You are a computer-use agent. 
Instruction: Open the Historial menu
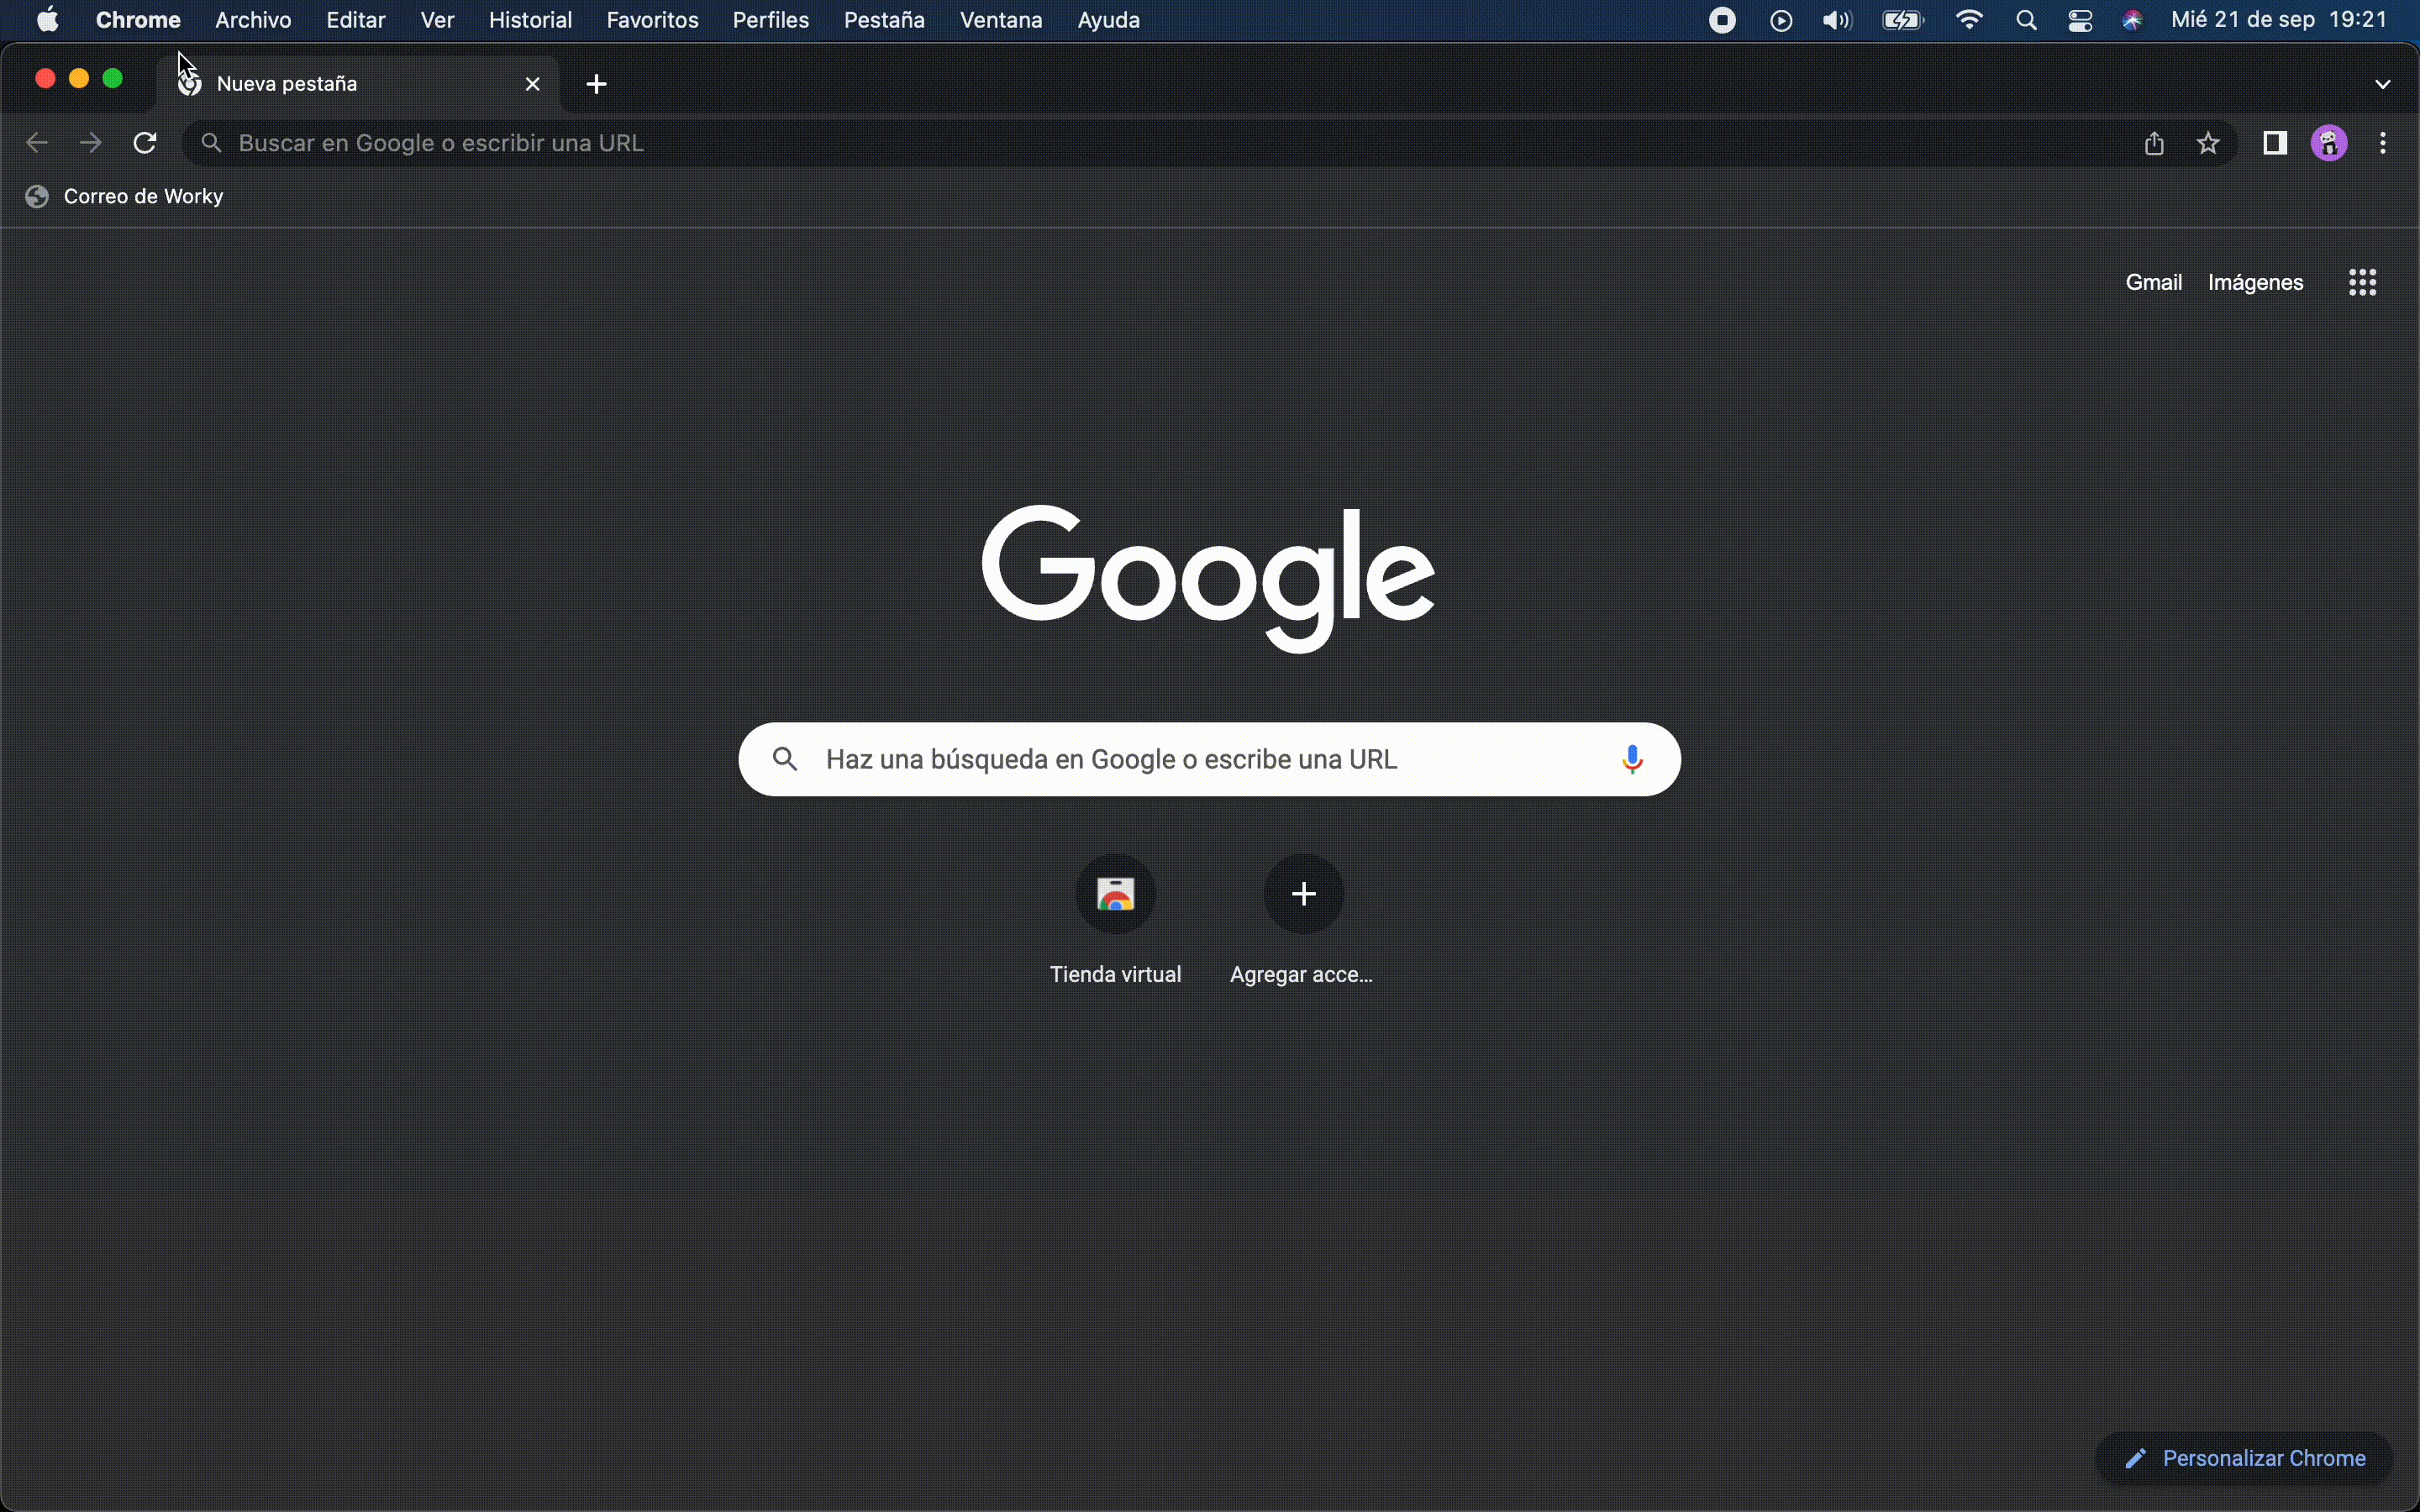pyautogui.click(x=530, y=20)
